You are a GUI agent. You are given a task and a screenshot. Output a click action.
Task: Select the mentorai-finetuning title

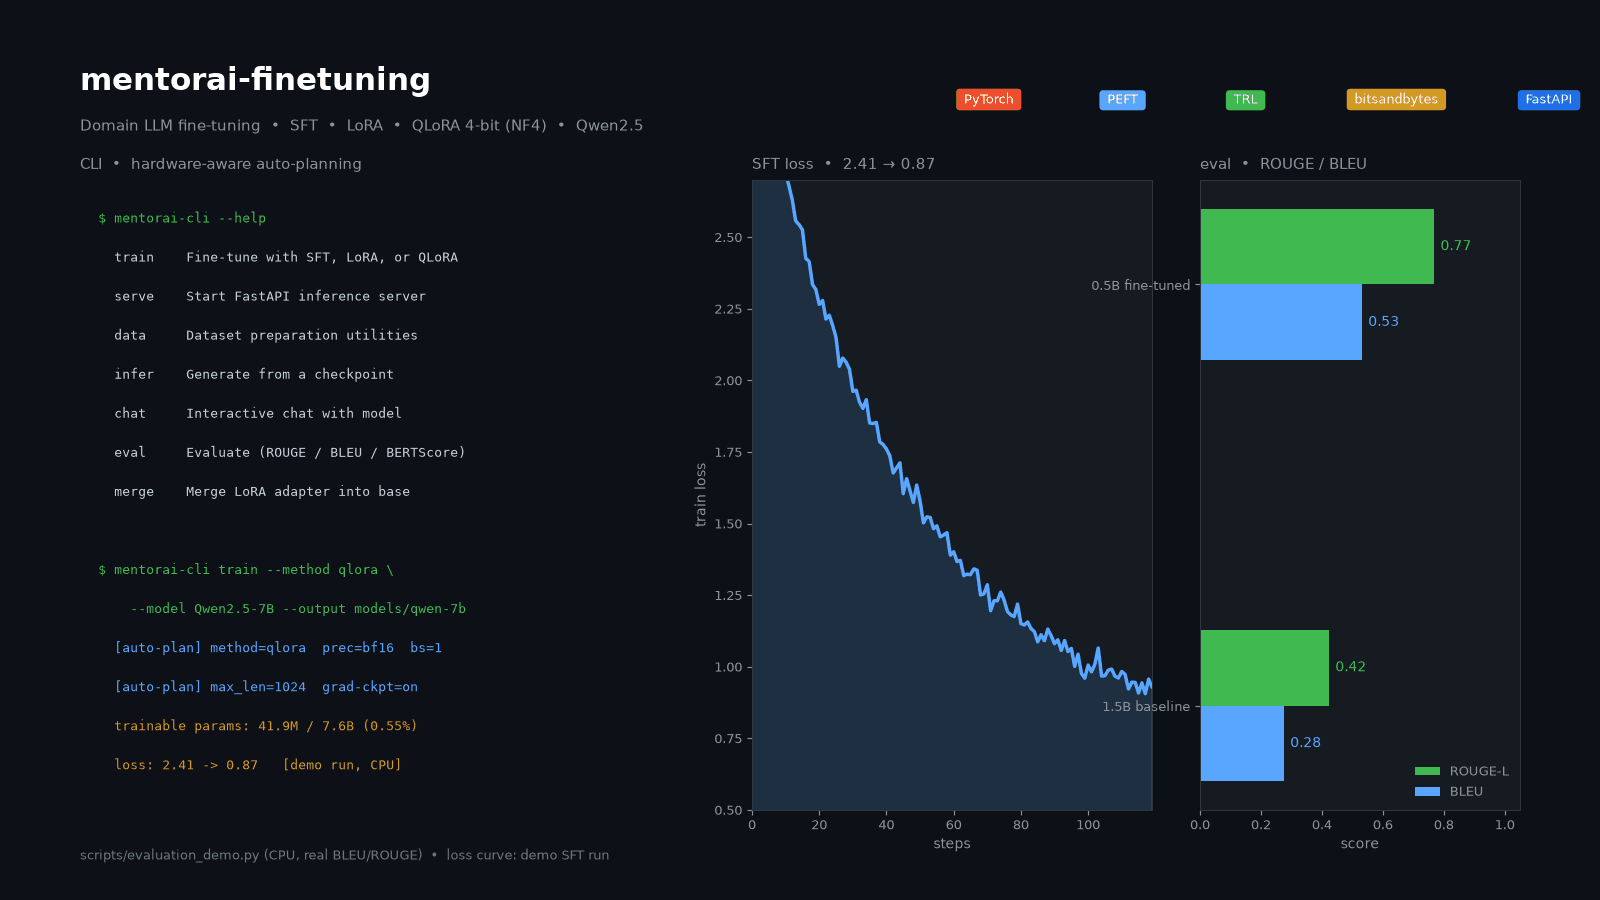coord(255,79)
